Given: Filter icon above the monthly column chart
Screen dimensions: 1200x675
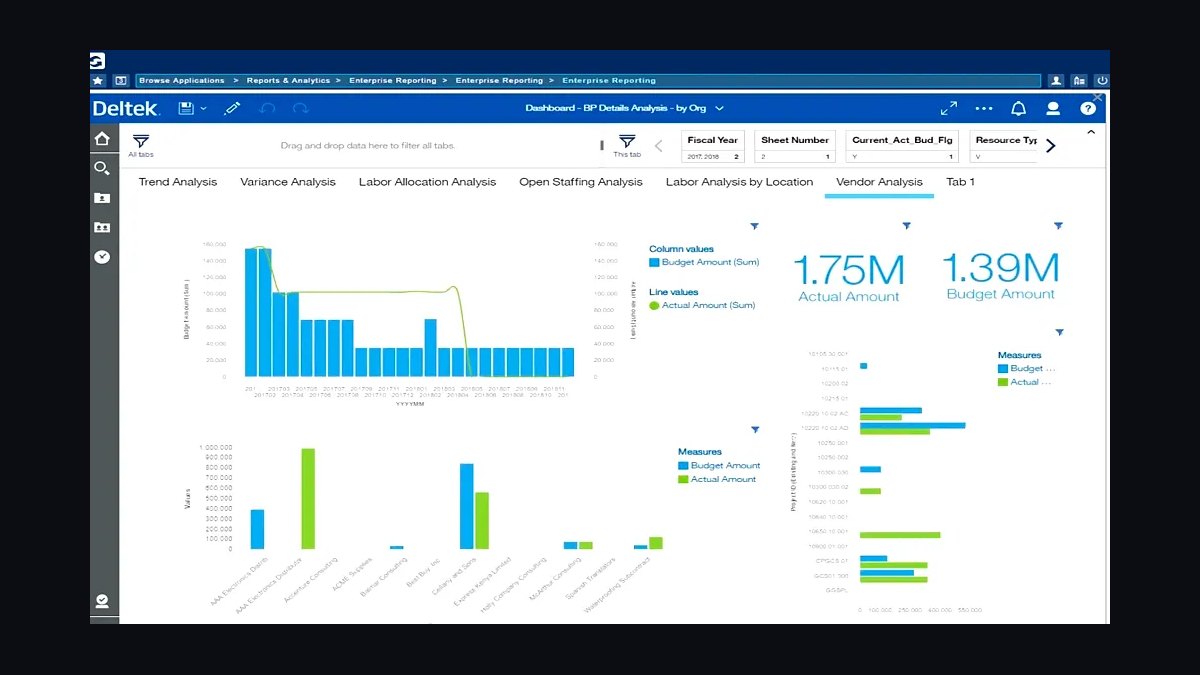Looking at the screenshot, I should point(755,226).
